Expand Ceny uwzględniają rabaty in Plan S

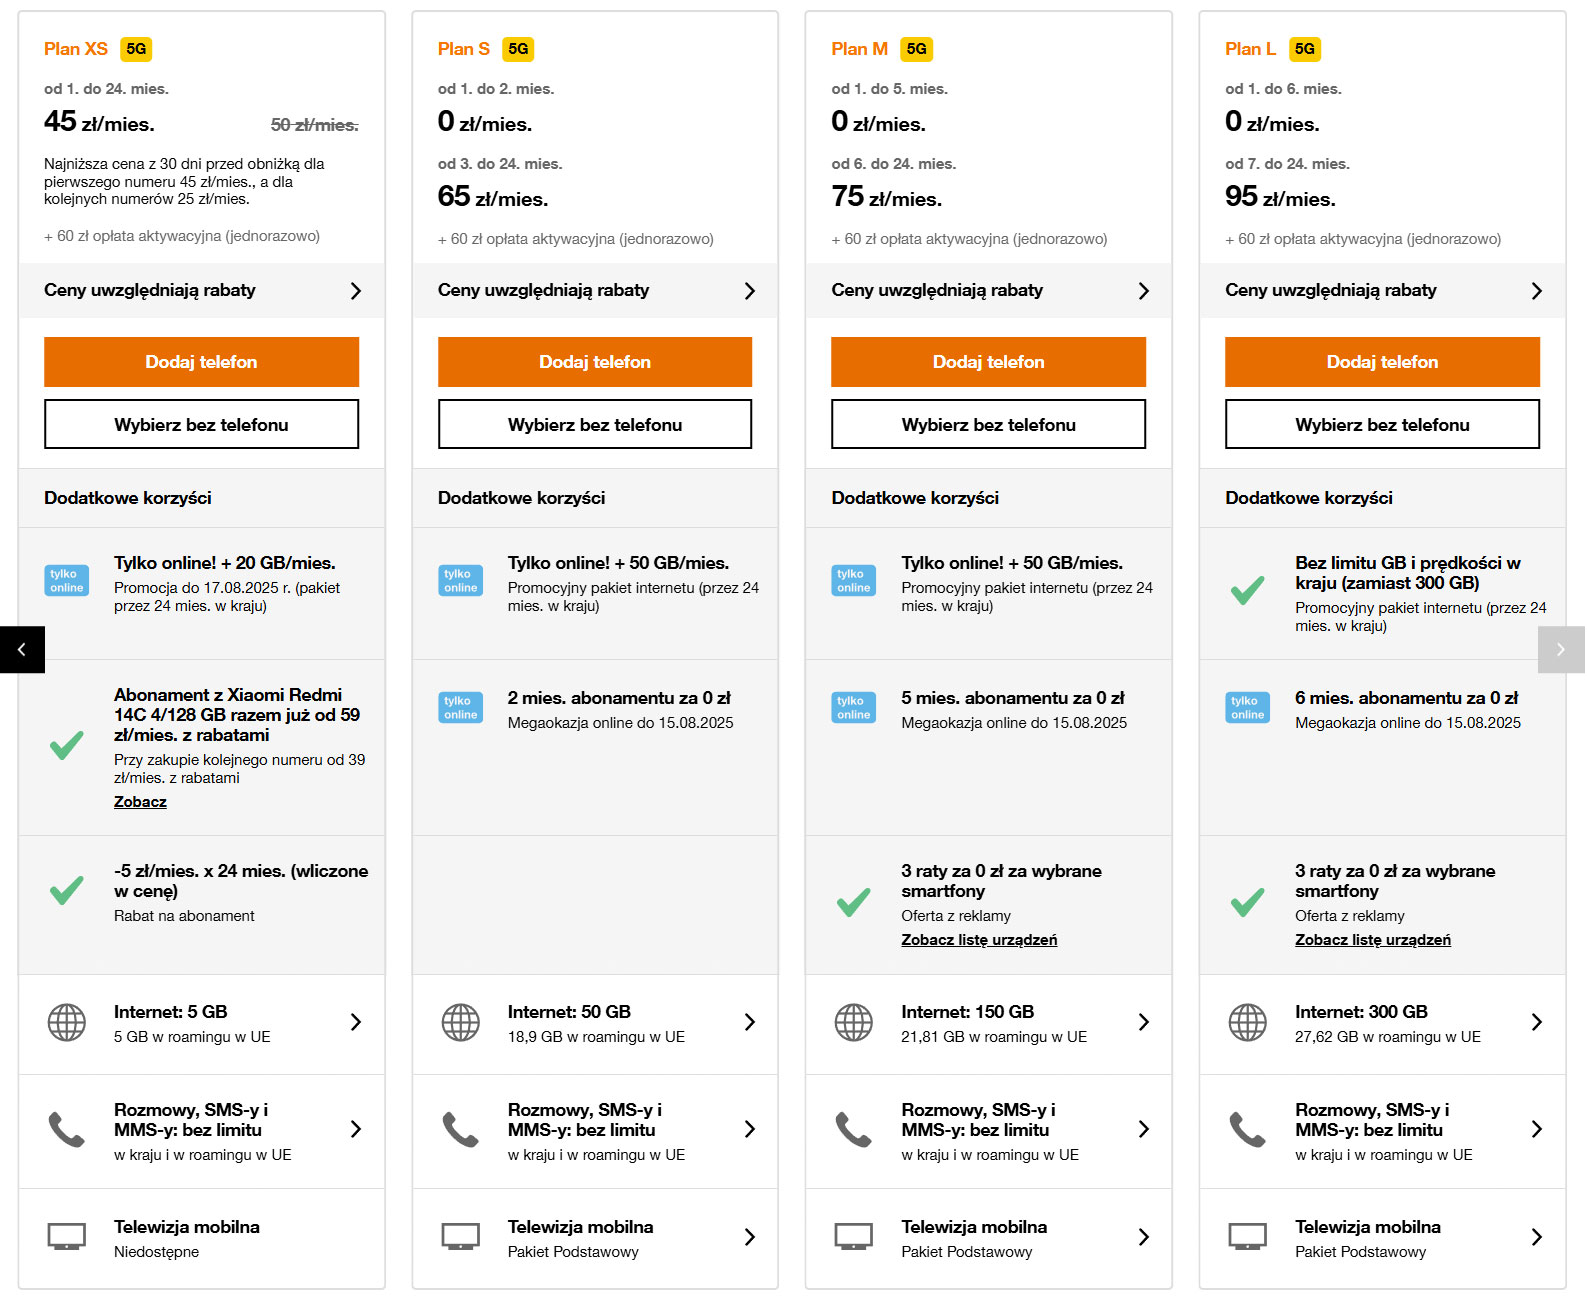tap(595, 290)
